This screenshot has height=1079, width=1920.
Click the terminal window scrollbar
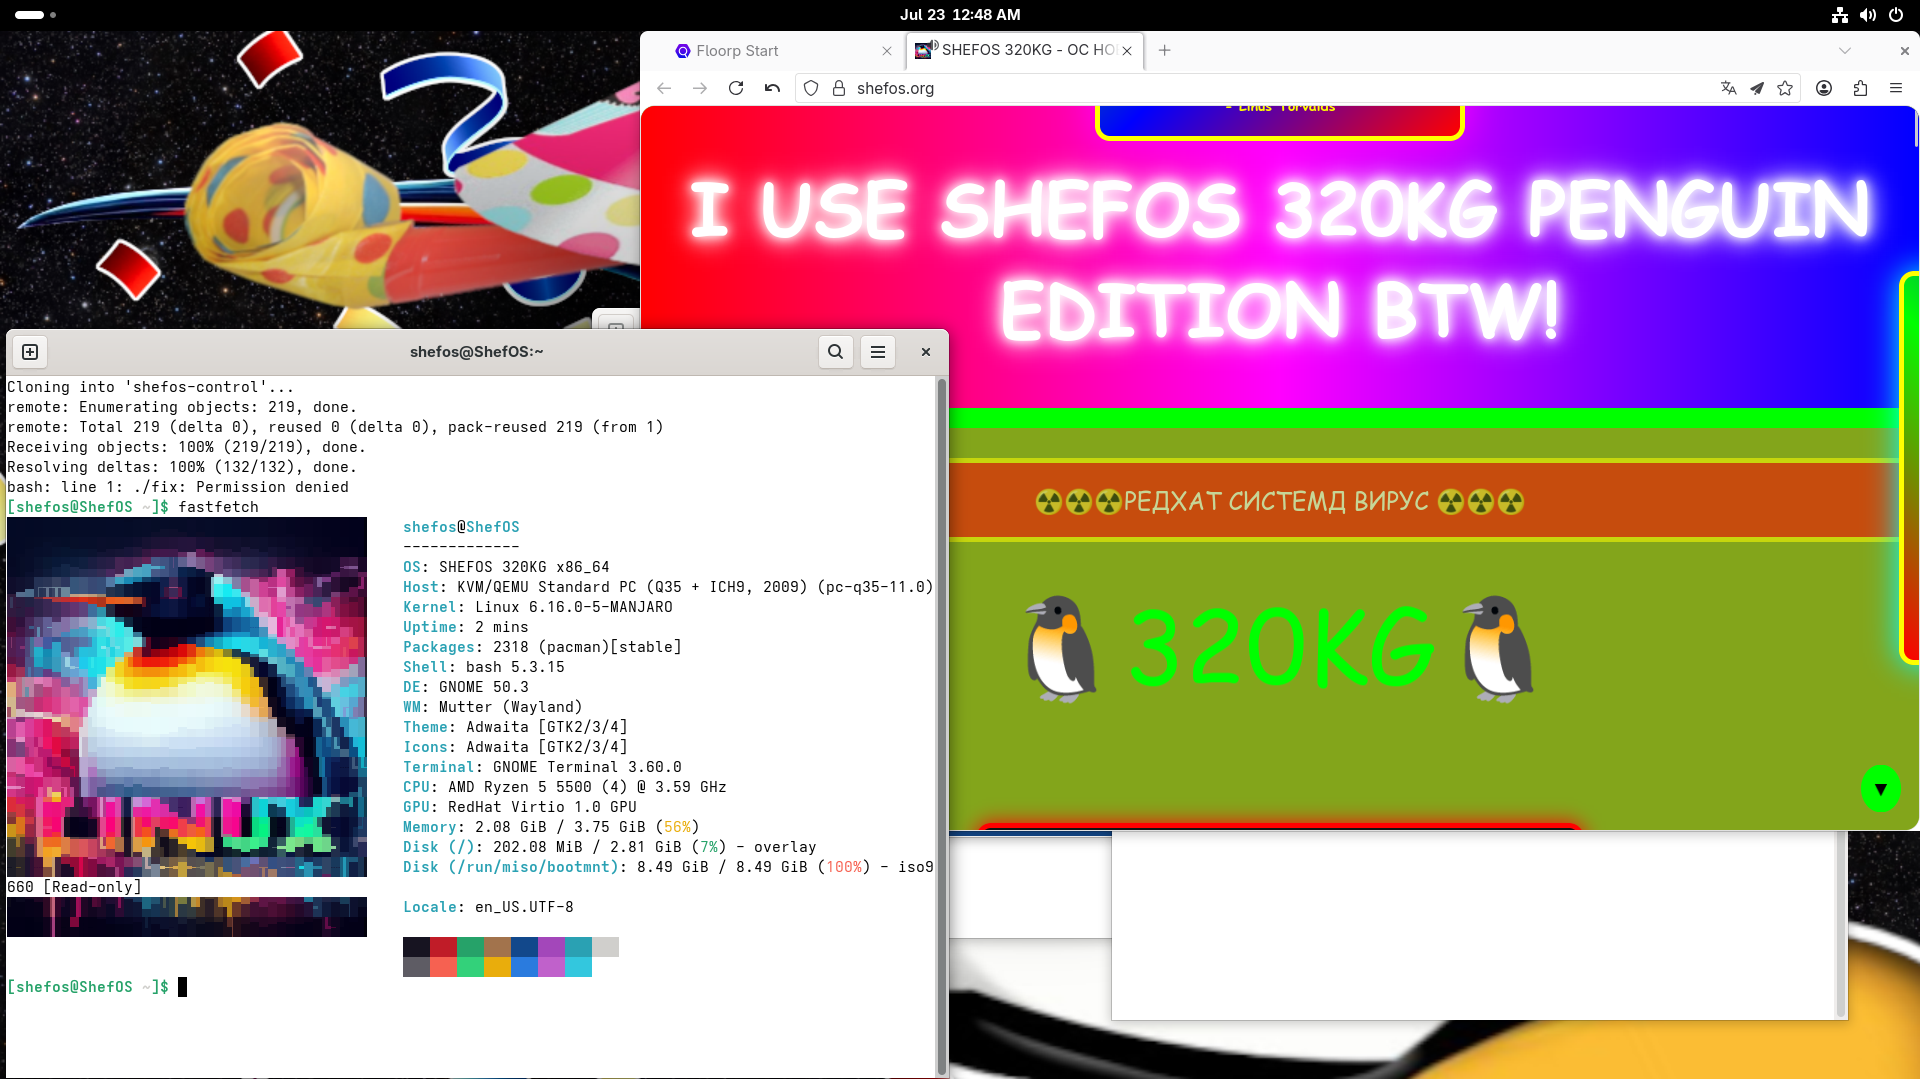[x=941, y=727]
